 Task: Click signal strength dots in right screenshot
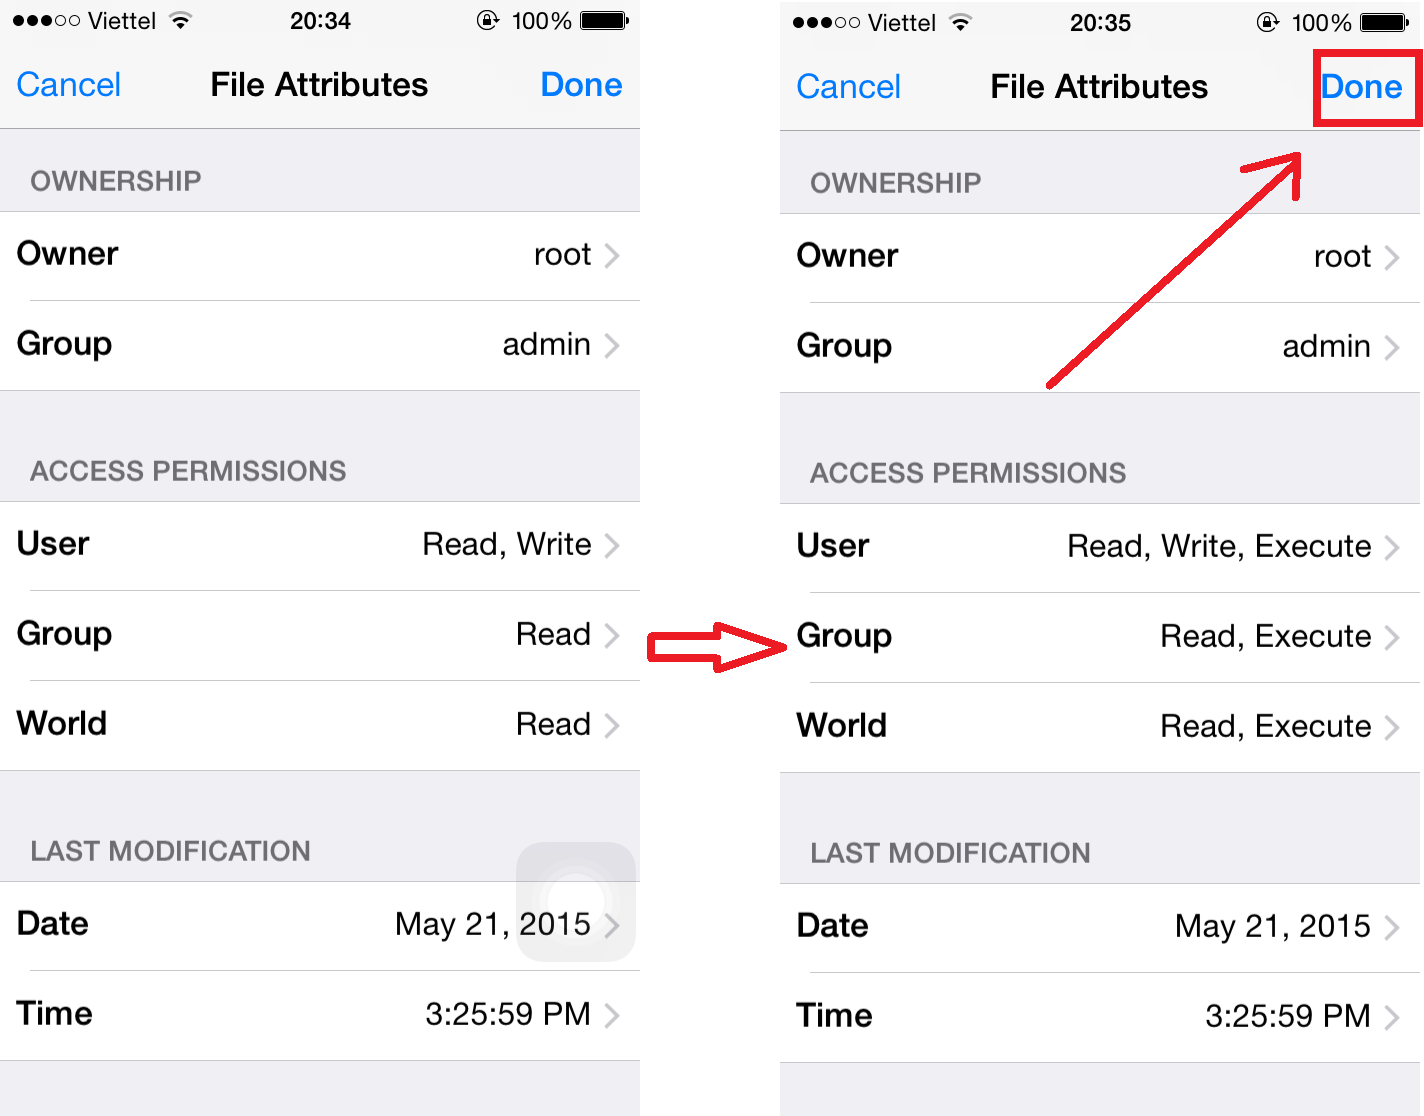825,23
